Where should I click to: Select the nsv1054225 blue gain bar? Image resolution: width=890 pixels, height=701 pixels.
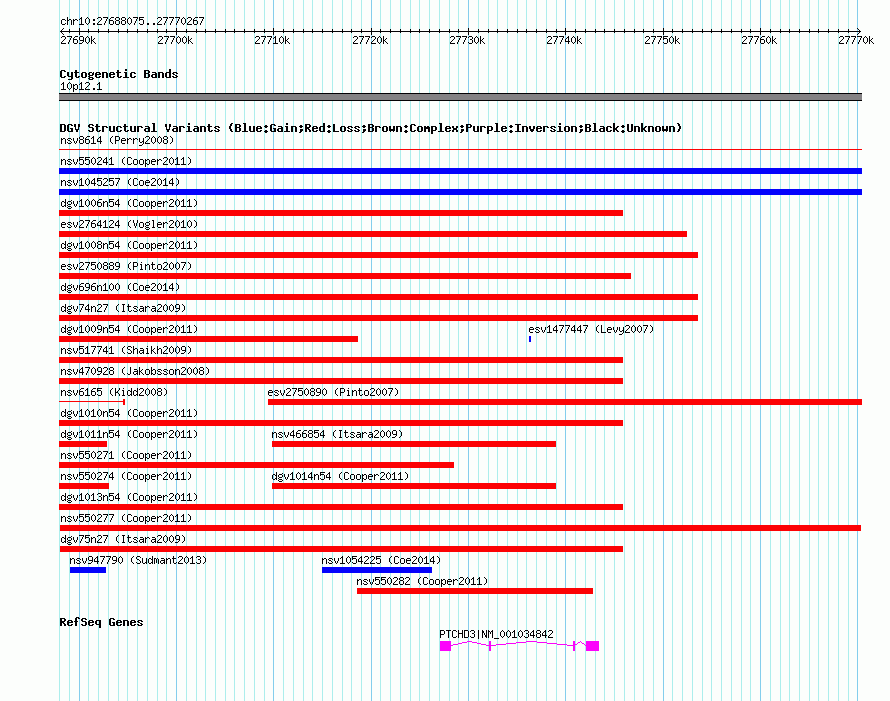(377, 570)
